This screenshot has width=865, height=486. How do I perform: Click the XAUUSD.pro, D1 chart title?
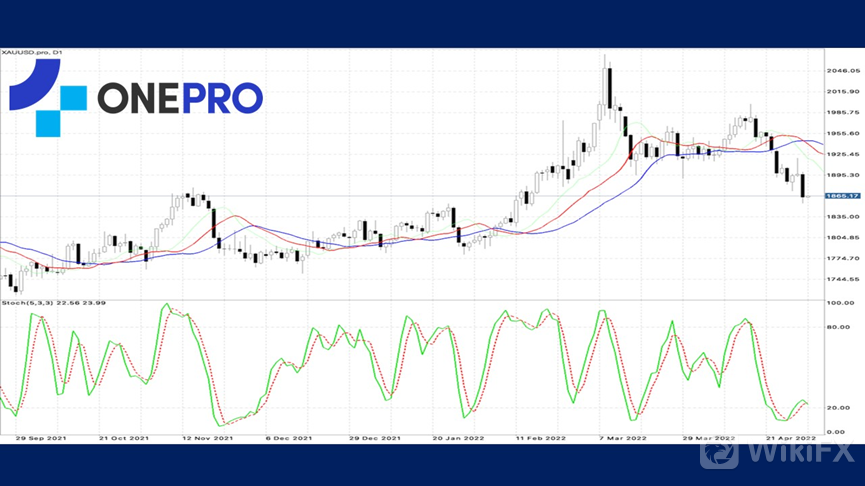pos(32,52)
